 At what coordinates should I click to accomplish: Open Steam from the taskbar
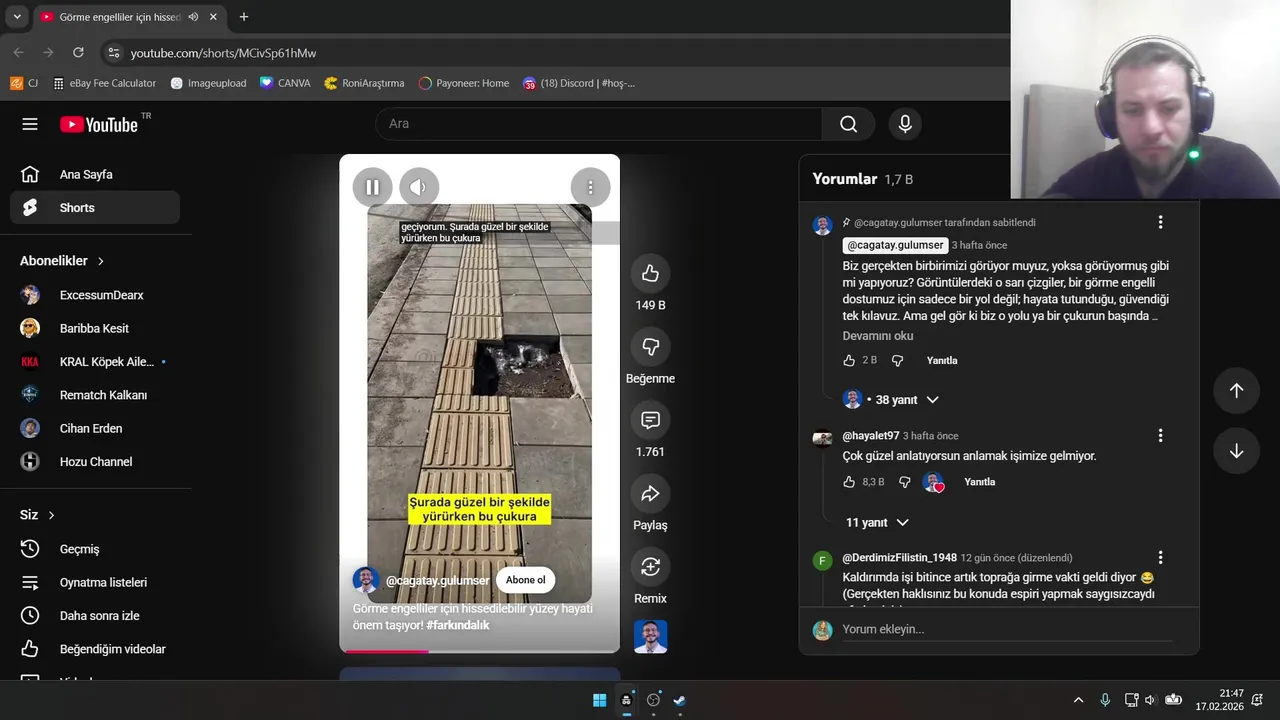click(680, 700)
